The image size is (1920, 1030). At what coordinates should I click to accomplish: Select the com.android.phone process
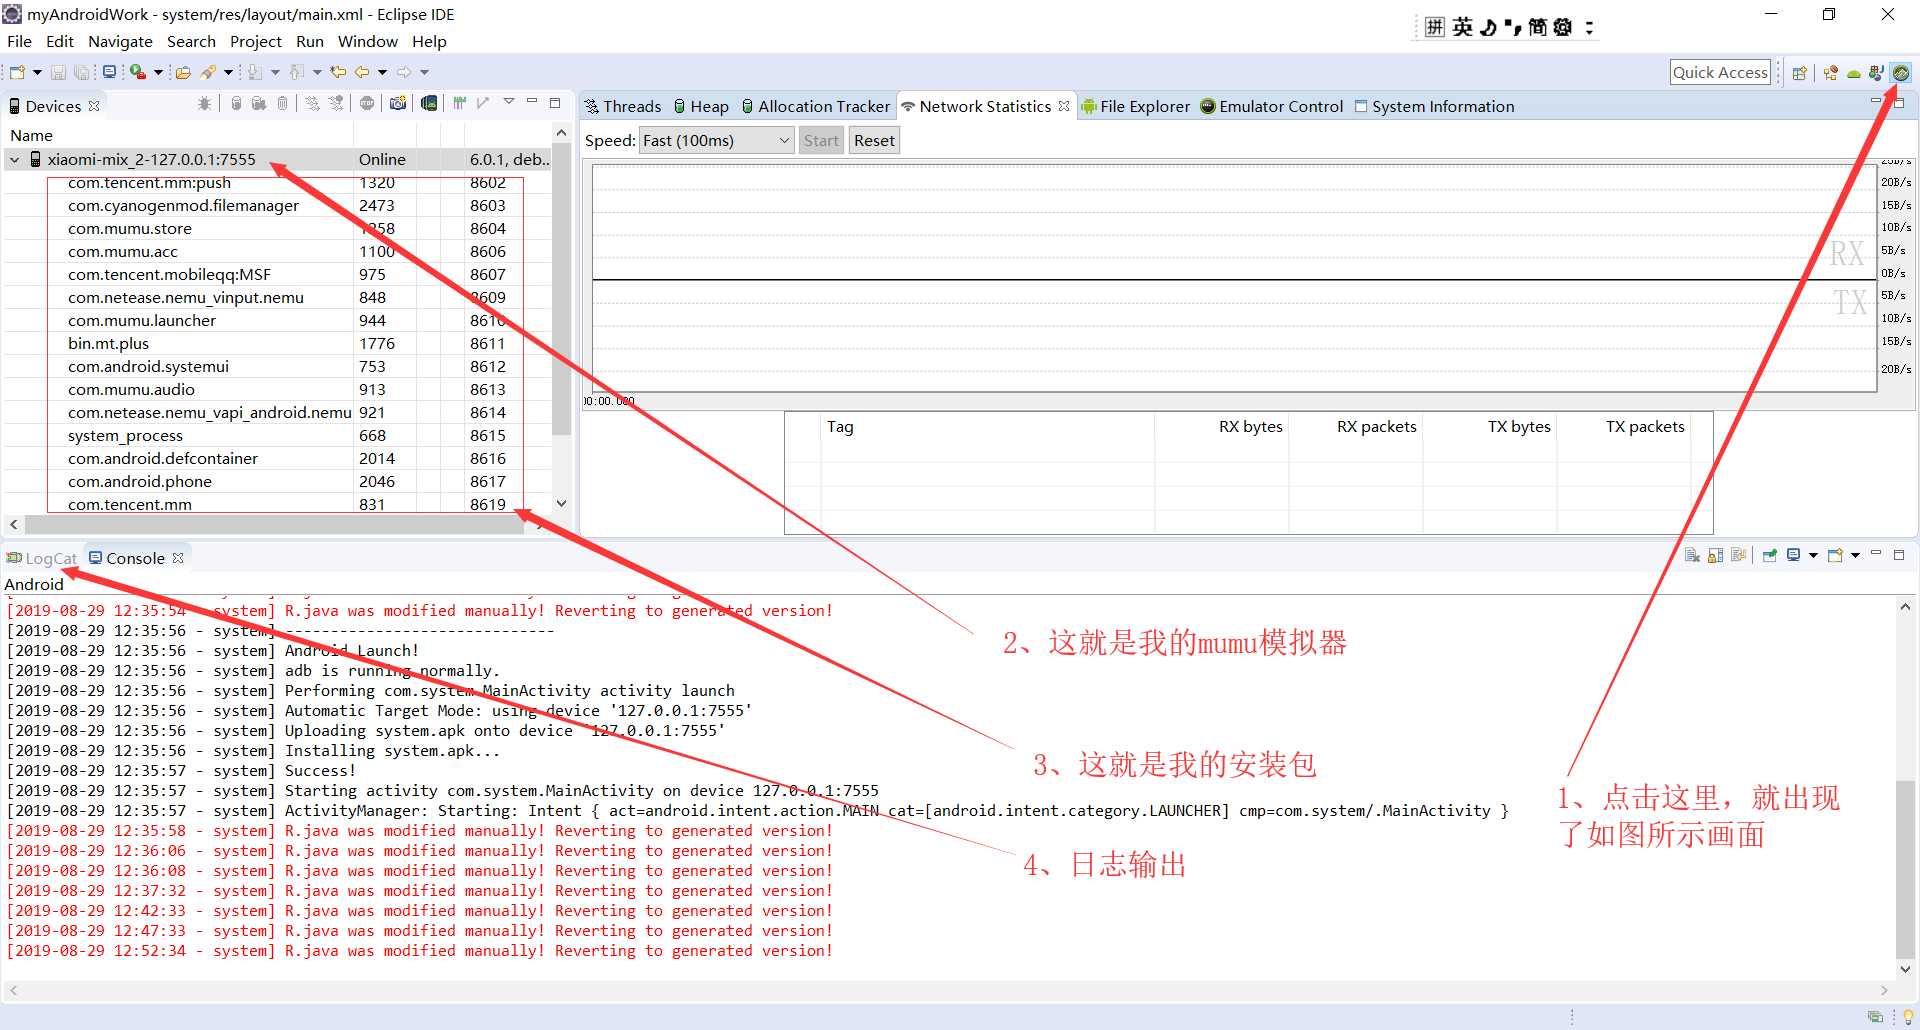pyautogui.click(x=140, y=482)
